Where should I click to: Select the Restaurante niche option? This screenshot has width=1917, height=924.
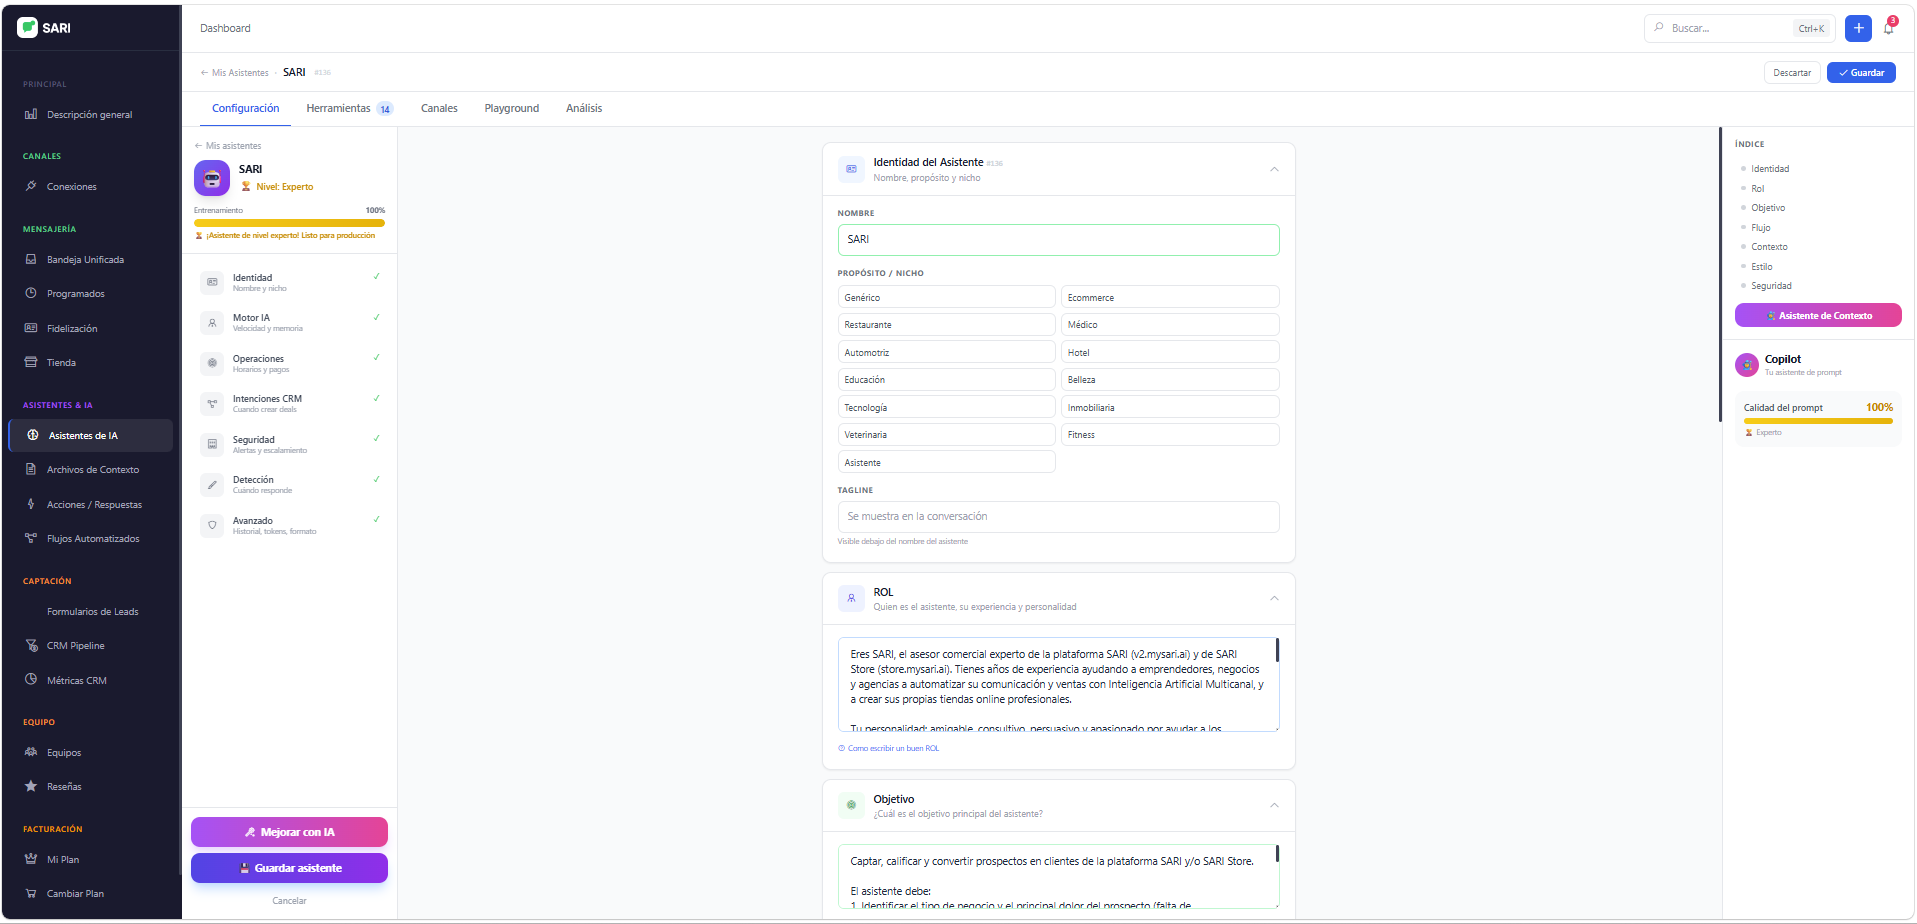(x=946, y=324)
